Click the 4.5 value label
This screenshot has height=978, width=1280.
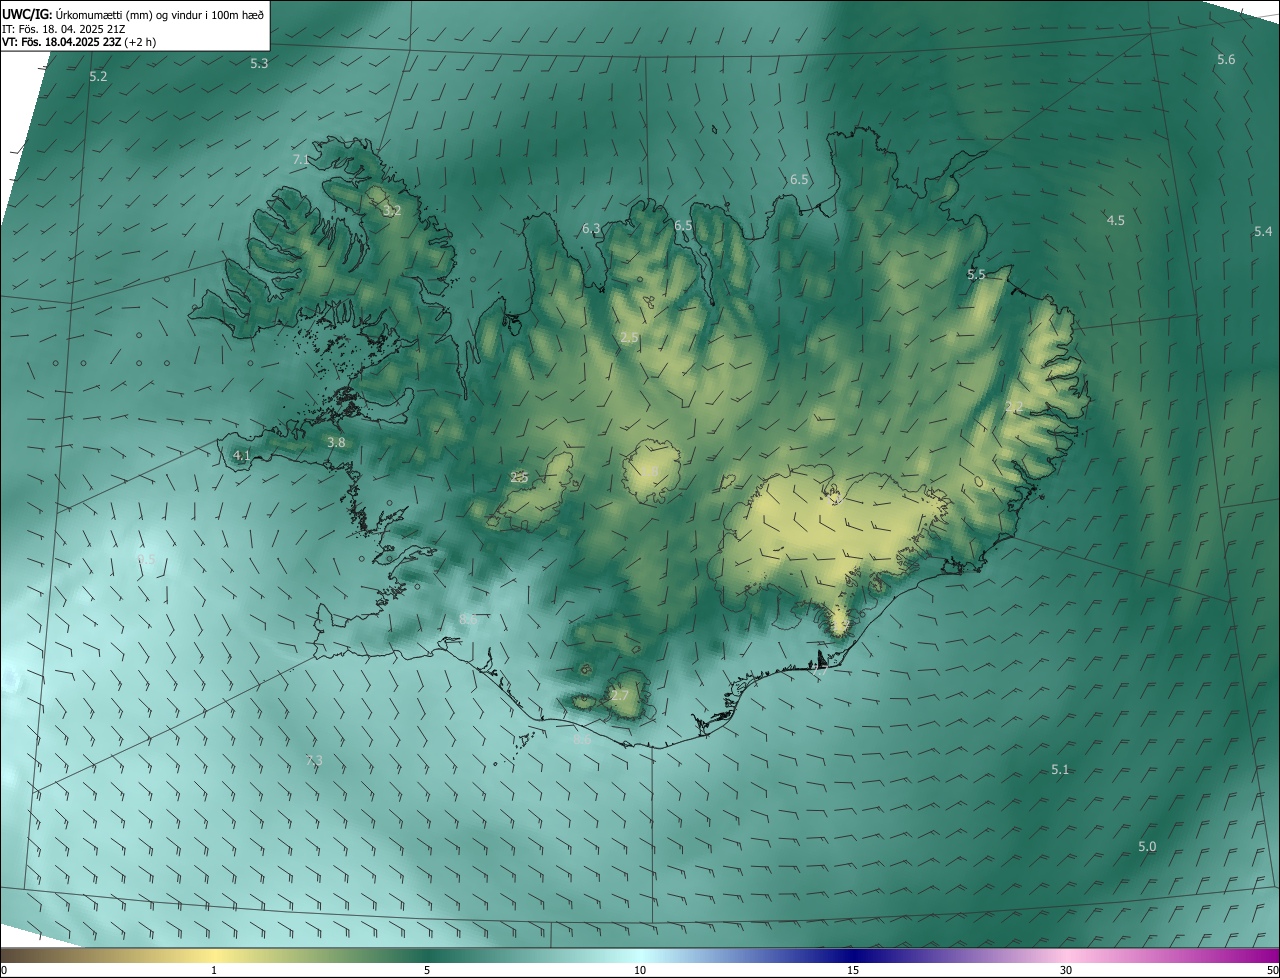[1116, 220]
